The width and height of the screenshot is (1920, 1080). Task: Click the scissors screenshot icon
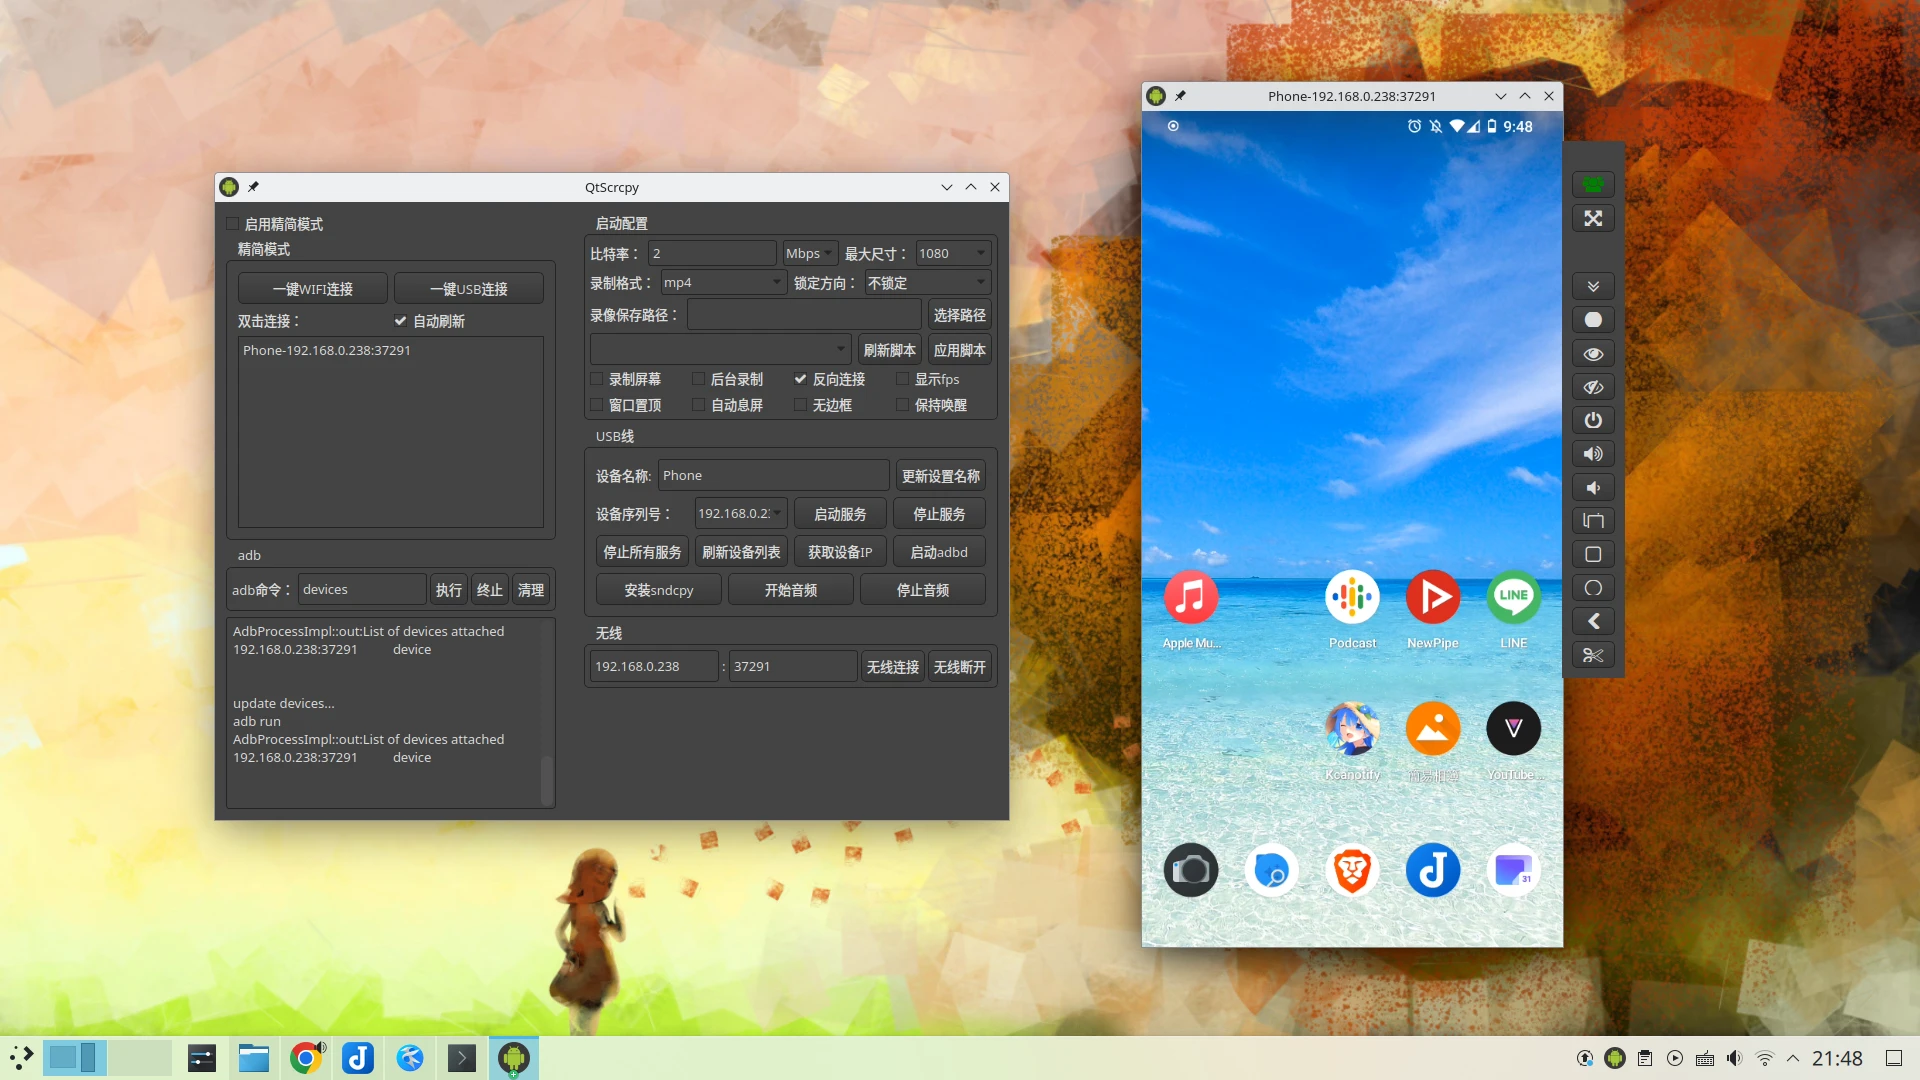click(x=1593, y=655)
